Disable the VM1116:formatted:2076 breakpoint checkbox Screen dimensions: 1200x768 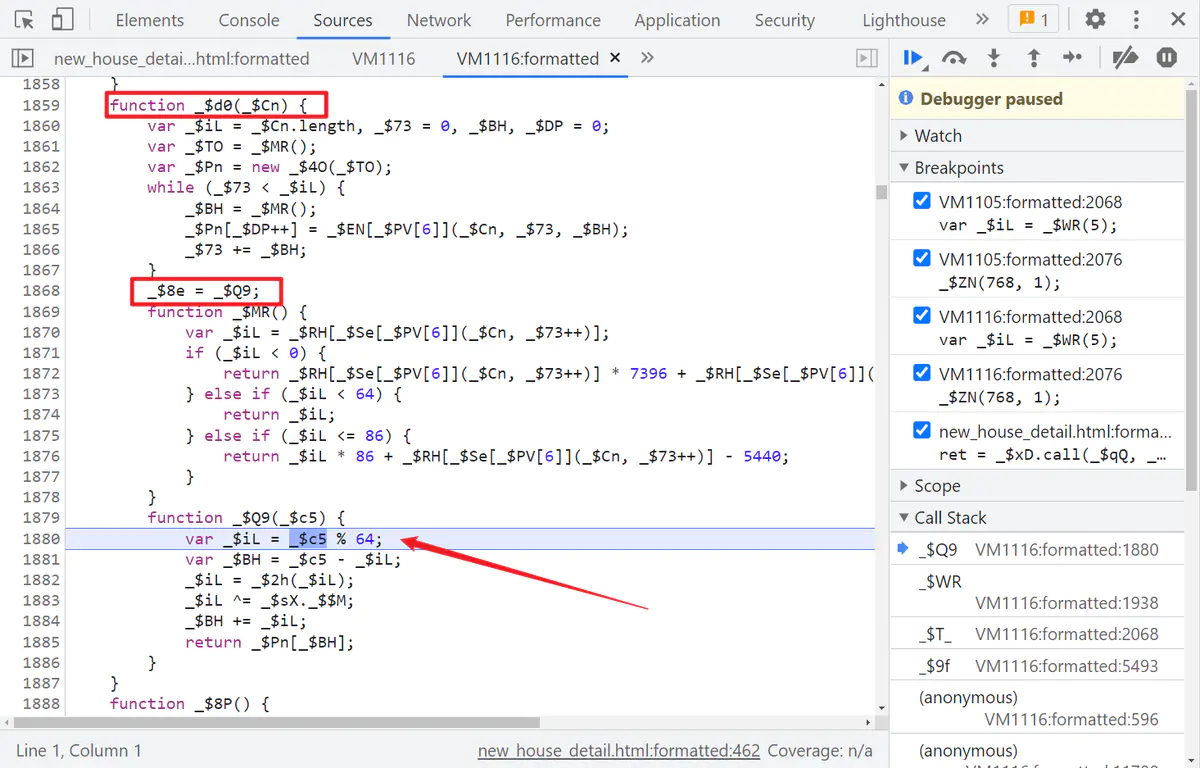pyautogui.click(x=922, y=374)
